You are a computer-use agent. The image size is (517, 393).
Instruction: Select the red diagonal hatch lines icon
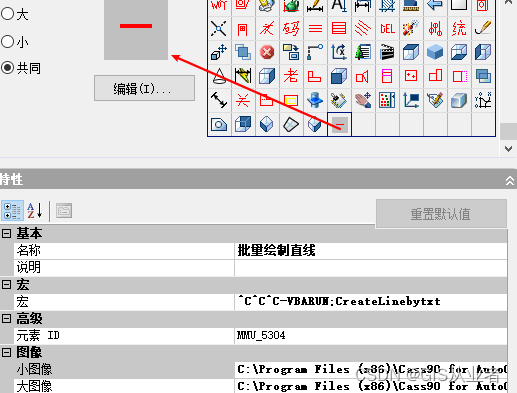[x=363, y=29]
